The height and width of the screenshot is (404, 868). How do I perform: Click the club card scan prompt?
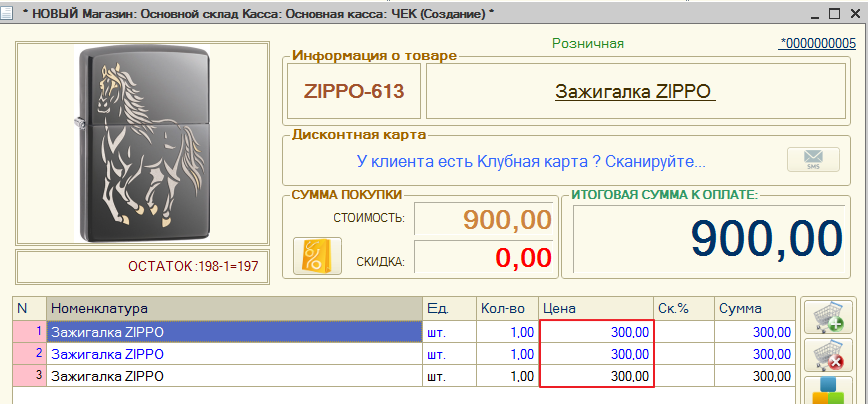[x=531, y=162]
